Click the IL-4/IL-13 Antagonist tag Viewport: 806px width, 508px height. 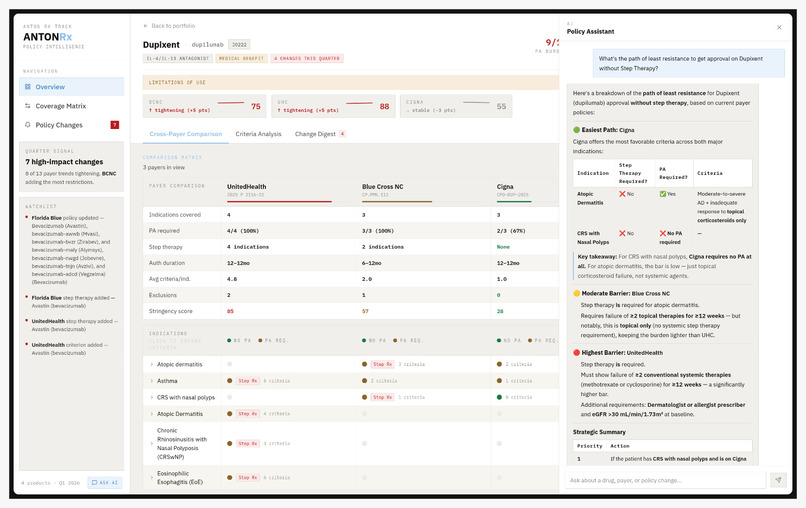(178, 59)
